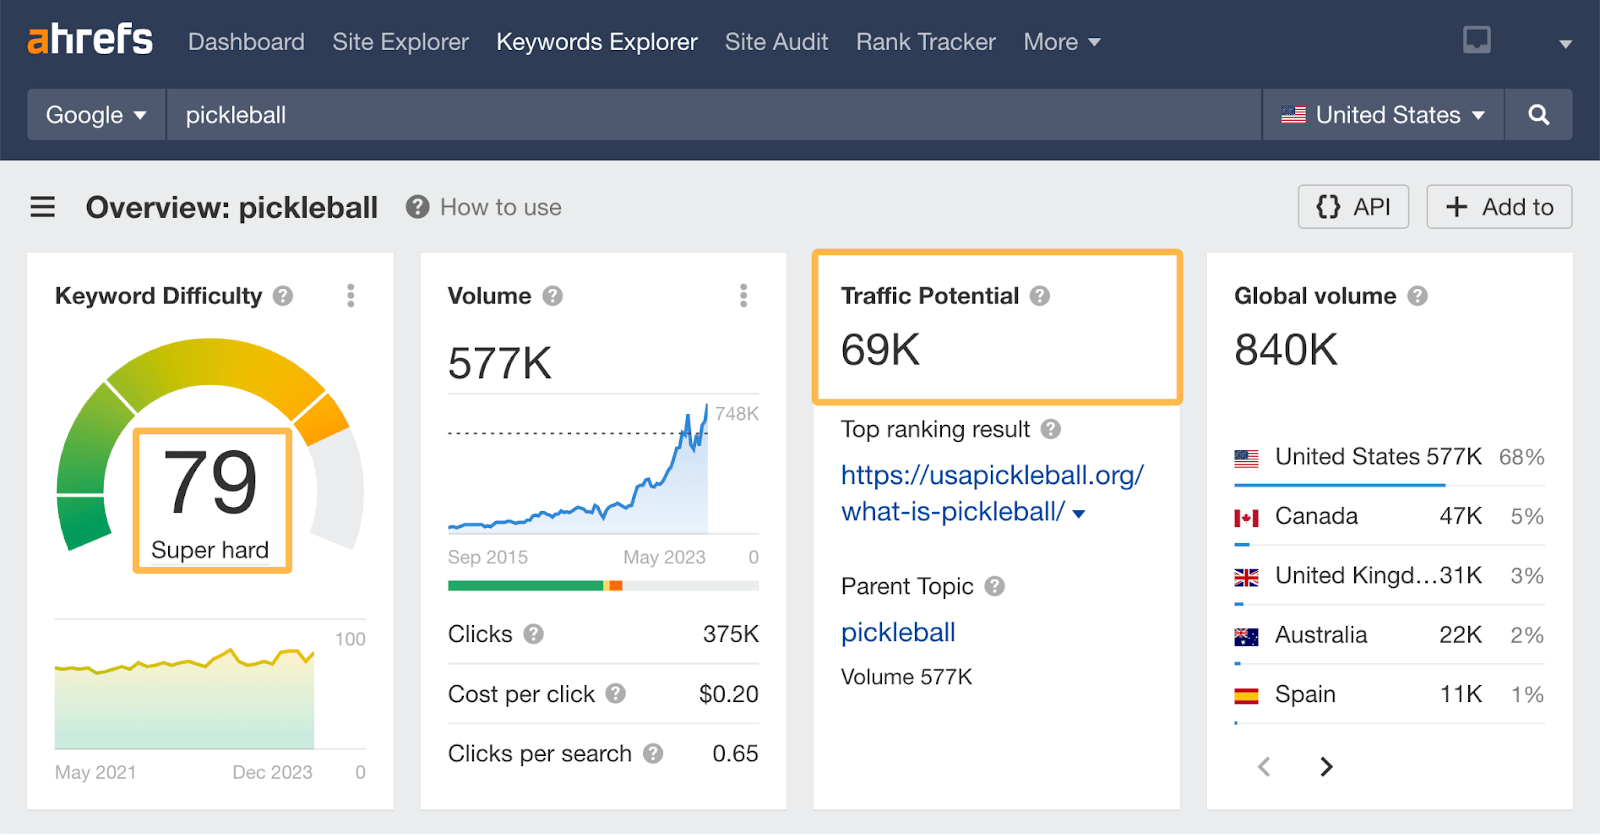Screen dimensions: 1600x835
Task: Click help icon next to Parent Topic
Action: click(x=994, y=586)
